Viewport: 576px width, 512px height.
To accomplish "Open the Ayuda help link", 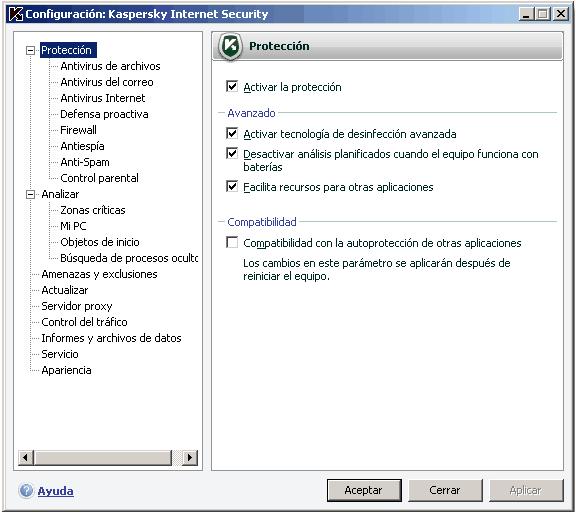I will (x=55, y=491).
